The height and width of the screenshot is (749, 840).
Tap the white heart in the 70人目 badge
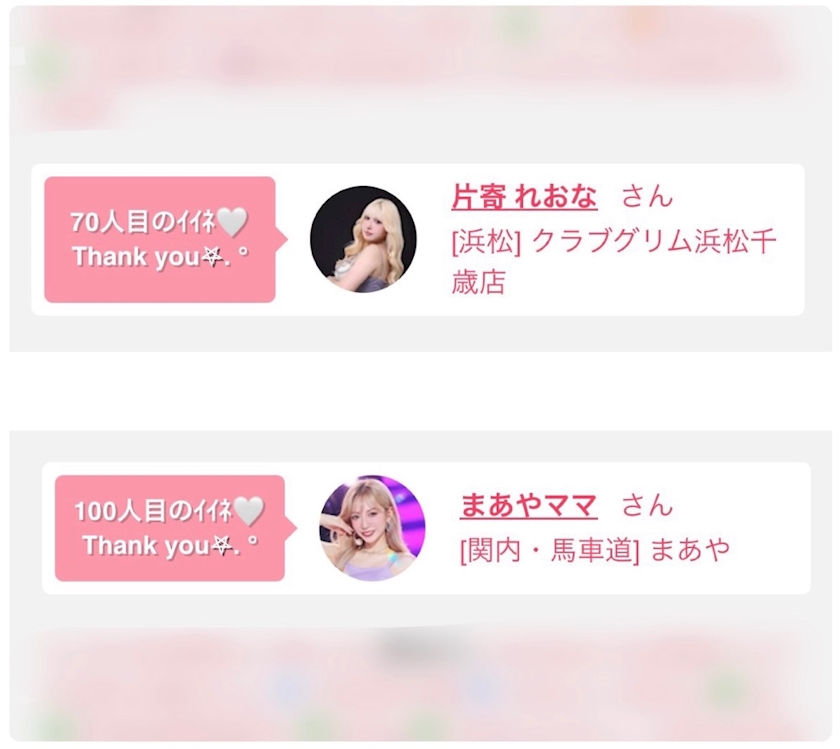point(232,222)
